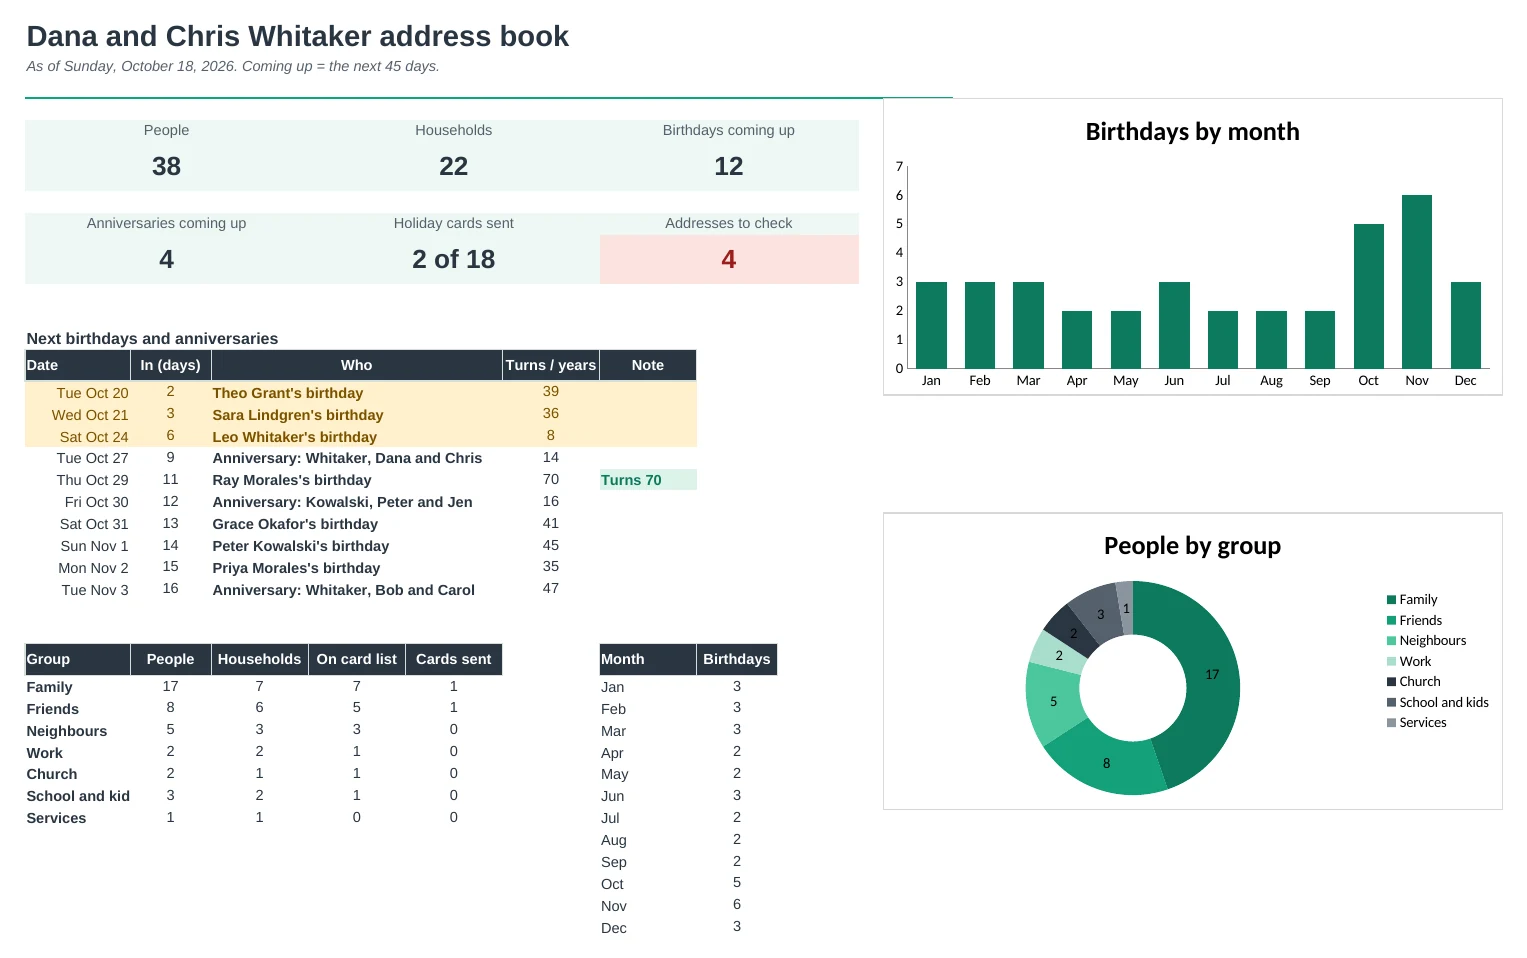Select the 'On card list' column header
This screenshot has height=958, width=1527.
pyautogui.click(x=357, y=659)
